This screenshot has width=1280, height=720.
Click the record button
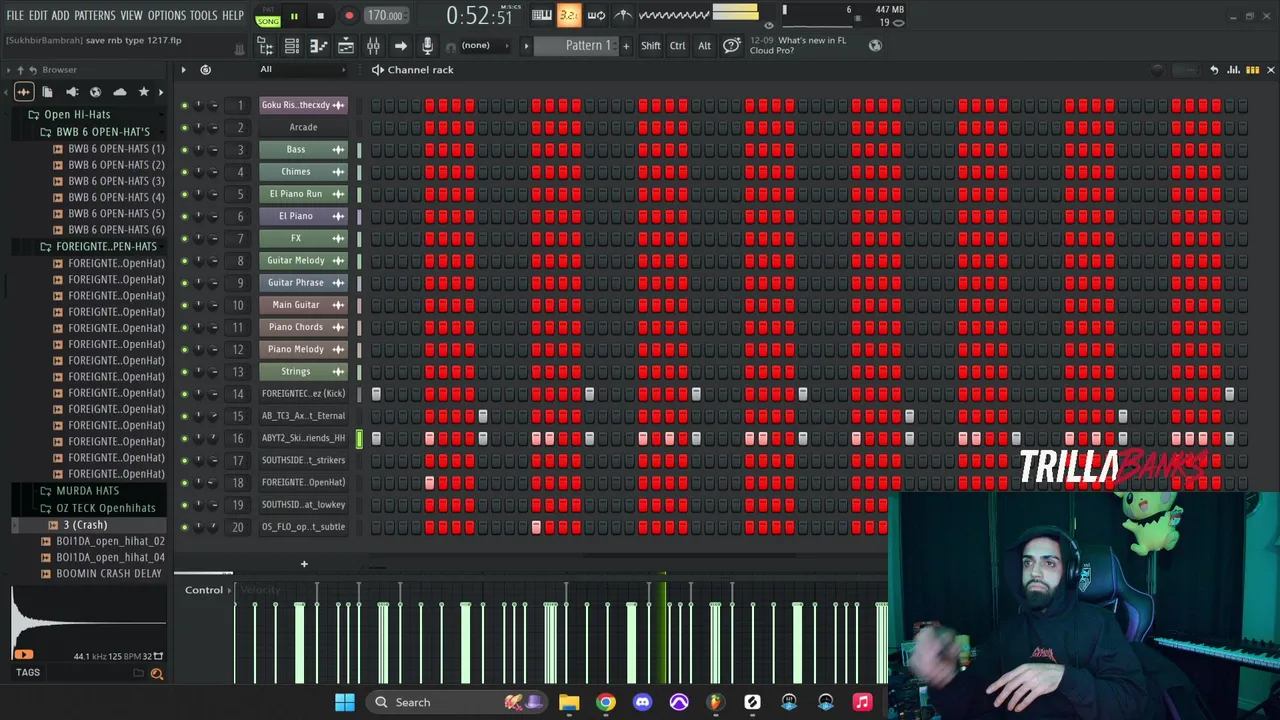pyautogui.click(x=349, y=15)
